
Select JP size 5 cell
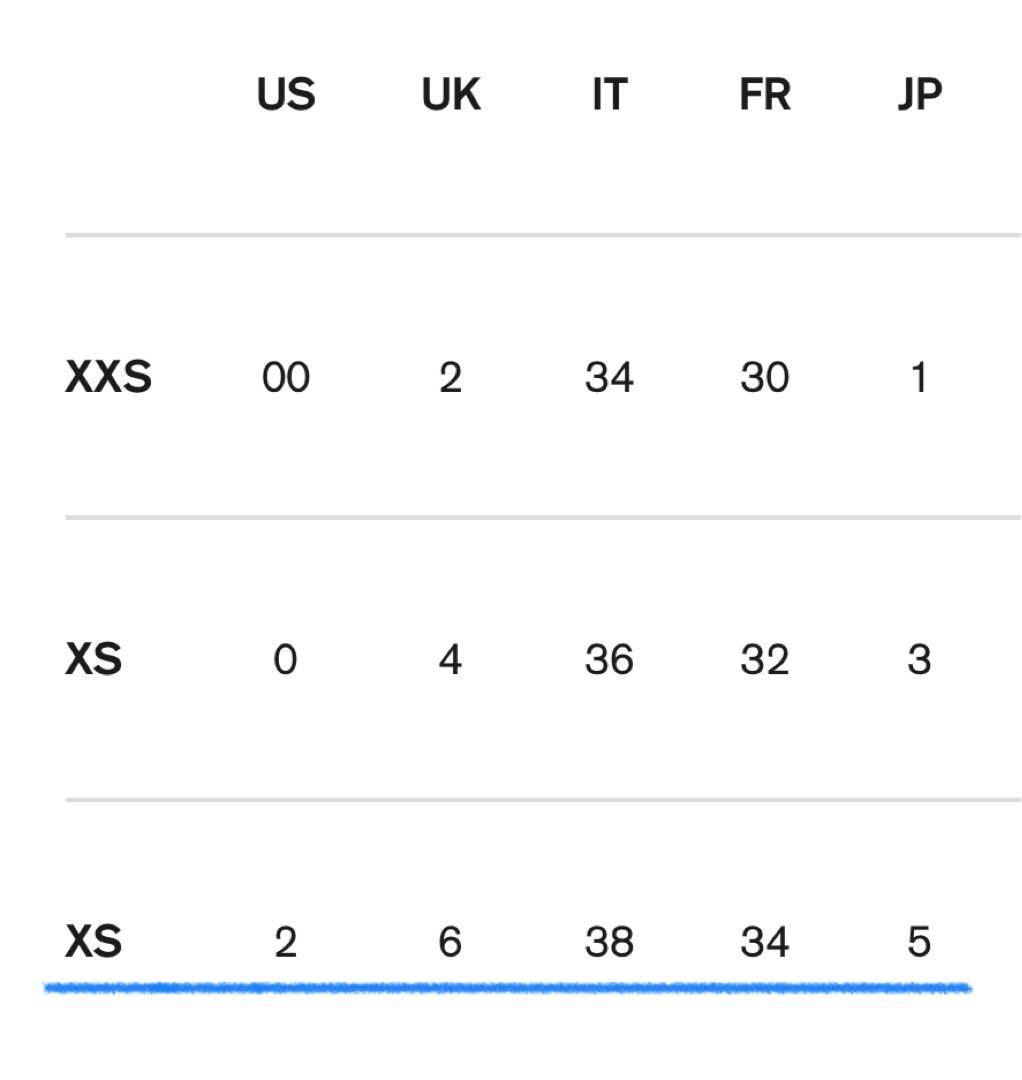point(919,942)
